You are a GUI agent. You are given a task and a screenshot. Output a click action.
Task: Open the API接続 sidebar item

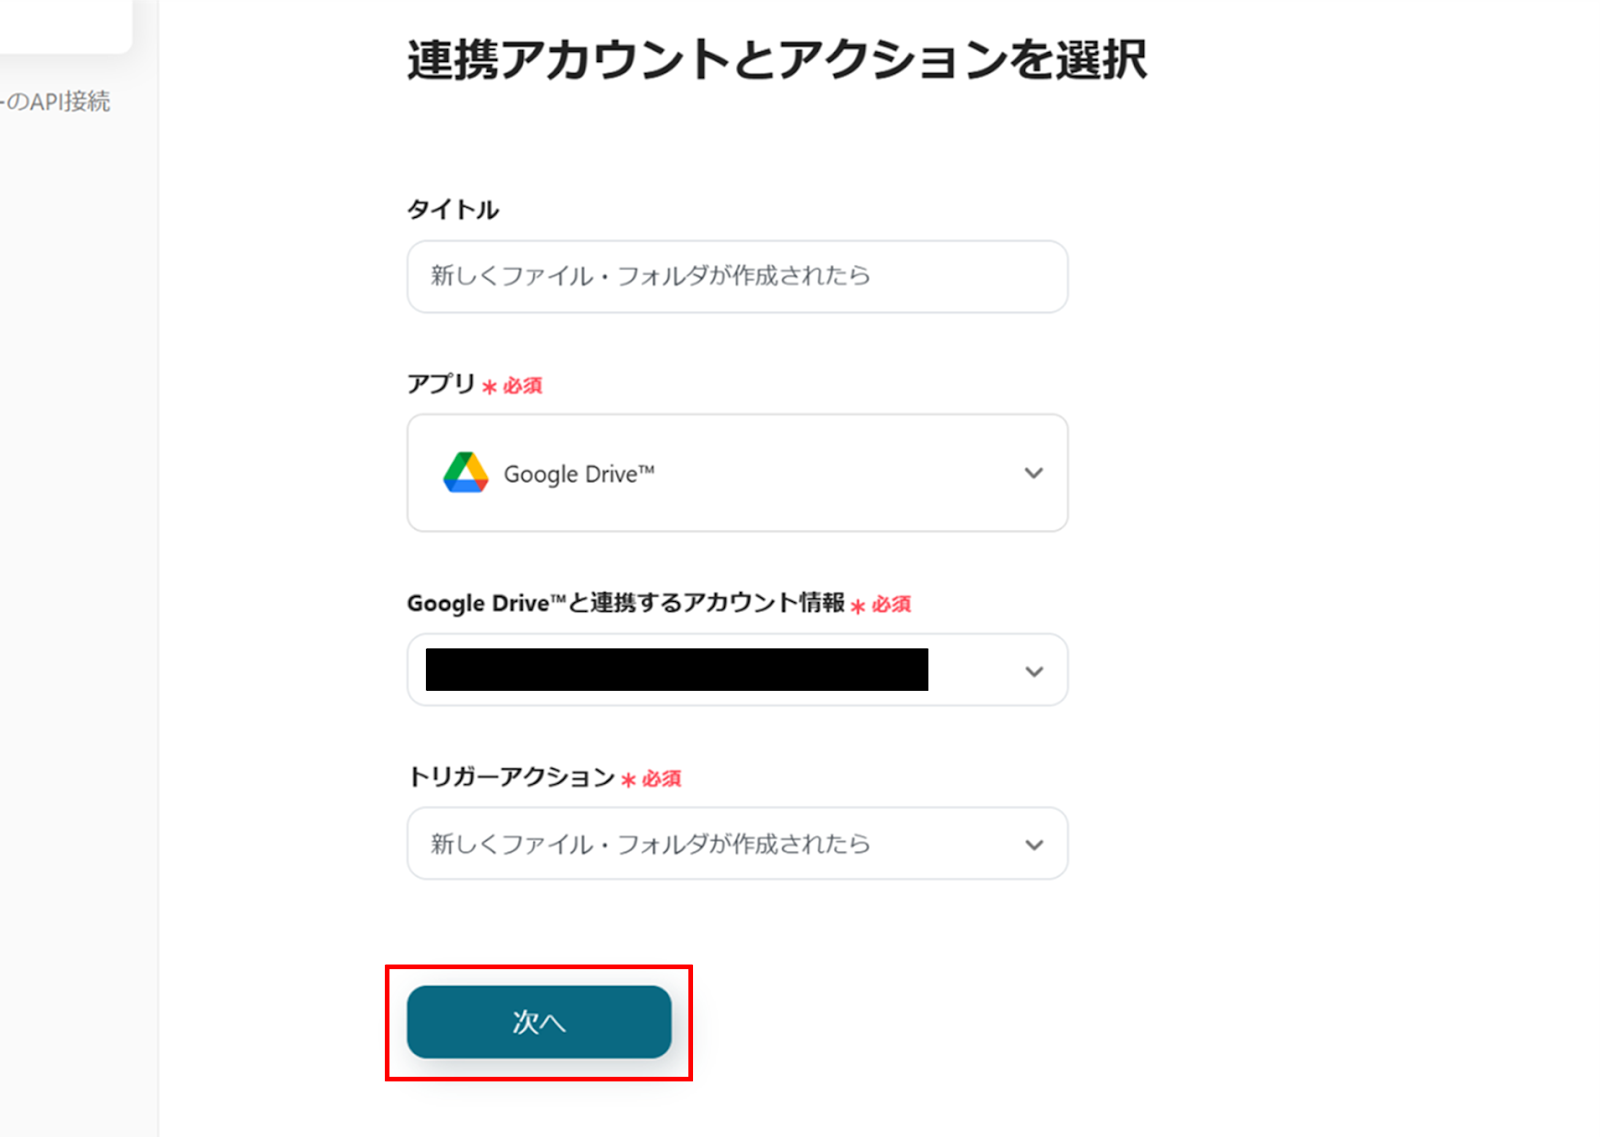pyautogui.click(x=57, y=102)
